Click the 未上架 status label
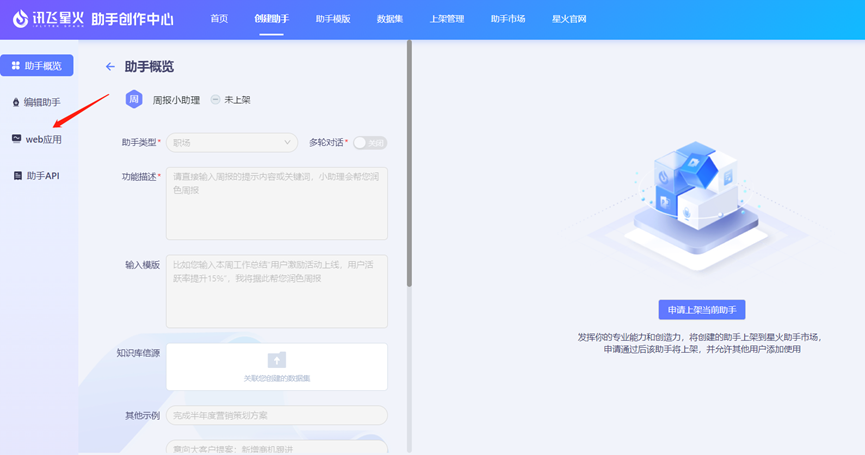The image size is (865, 455). (237, 100)
